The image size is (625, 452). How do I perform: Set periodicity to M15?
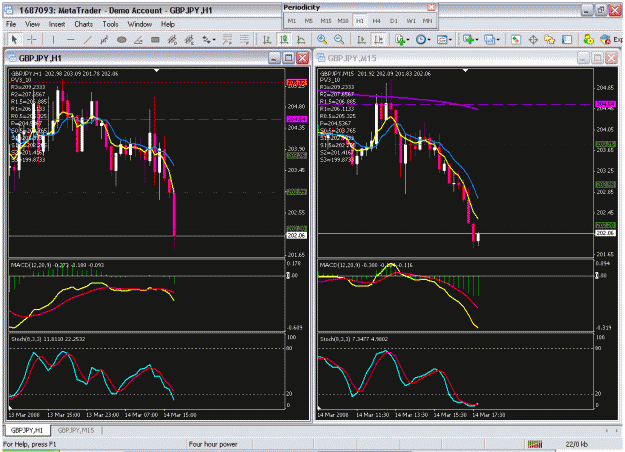[326, 21]
